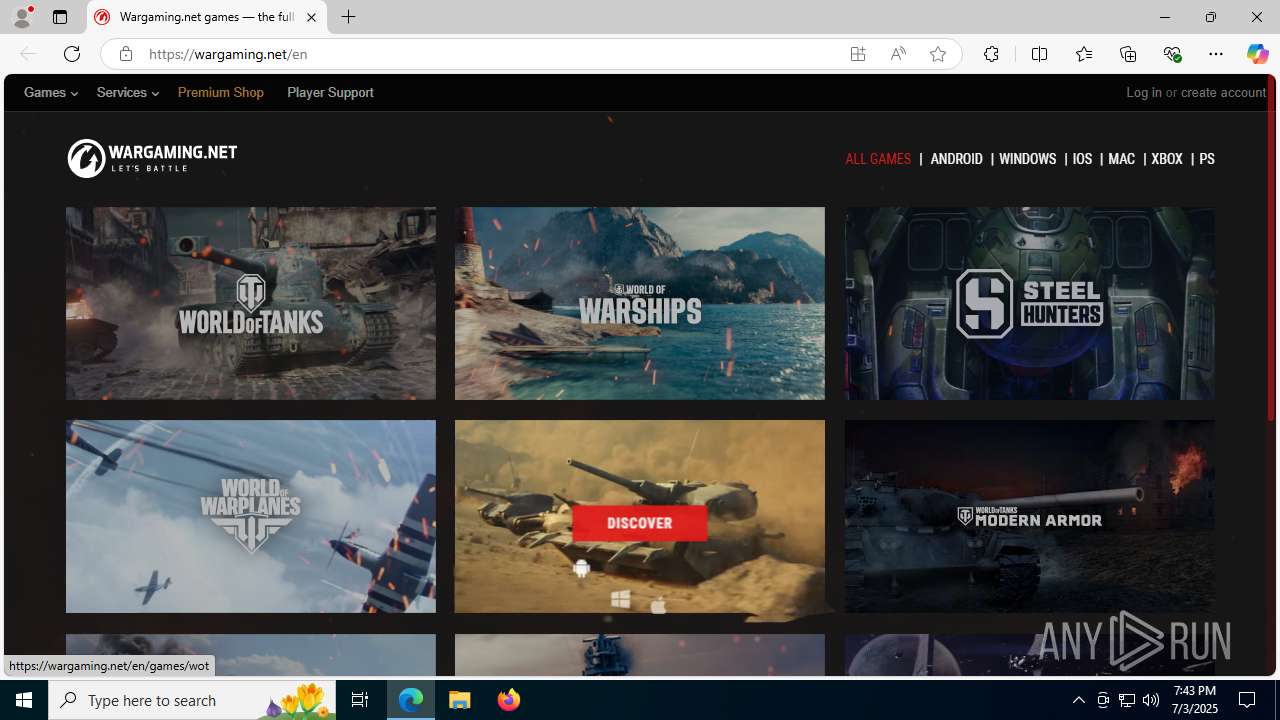Close the Wargaming.net browser tab
Image resolution: width=1280 pixels, height=720 pixels.
coord(311,17)
